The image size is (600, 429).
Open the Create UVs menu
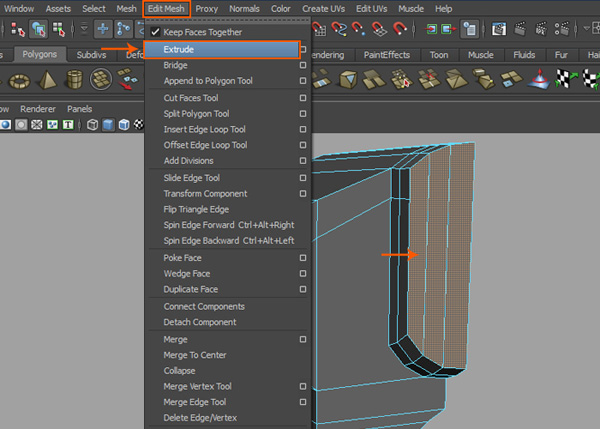coord(323,9)
